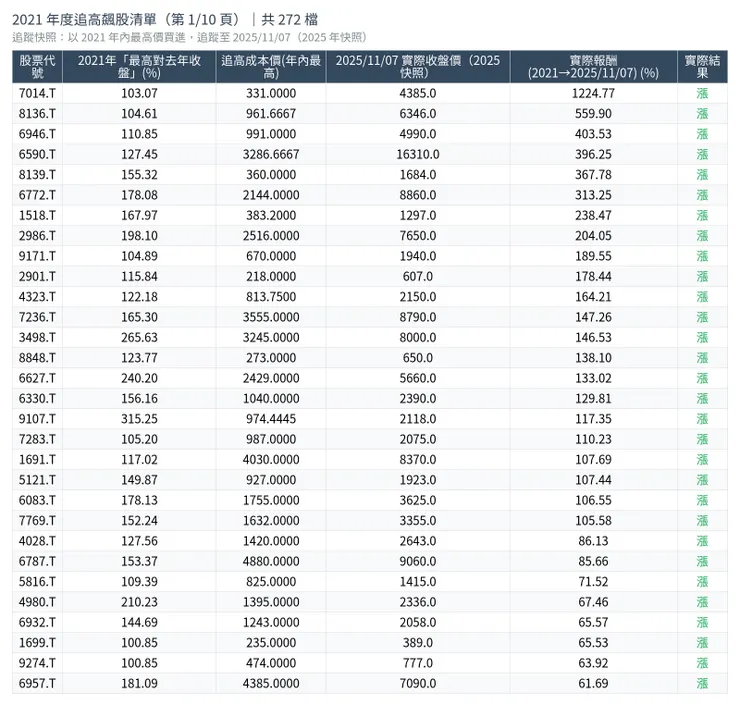
Task: Click the cost price 813.7500
Action: tap(271, 297)
